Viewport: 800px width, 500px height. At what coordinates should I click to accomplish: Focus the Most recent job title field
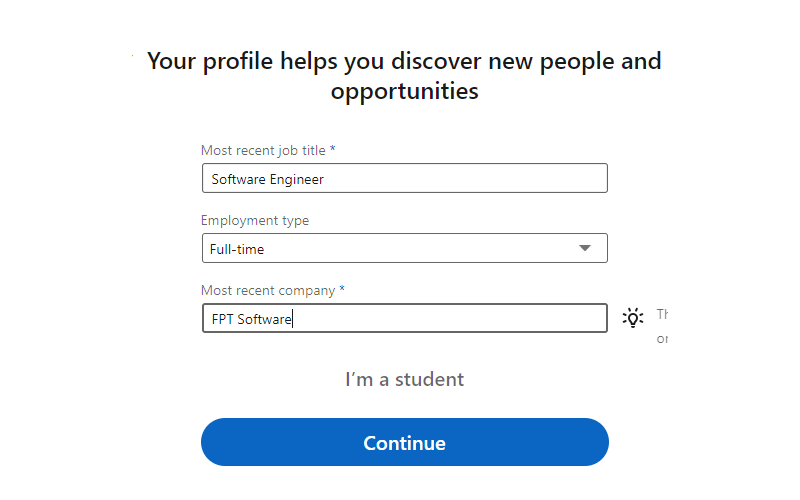[404, 179]
